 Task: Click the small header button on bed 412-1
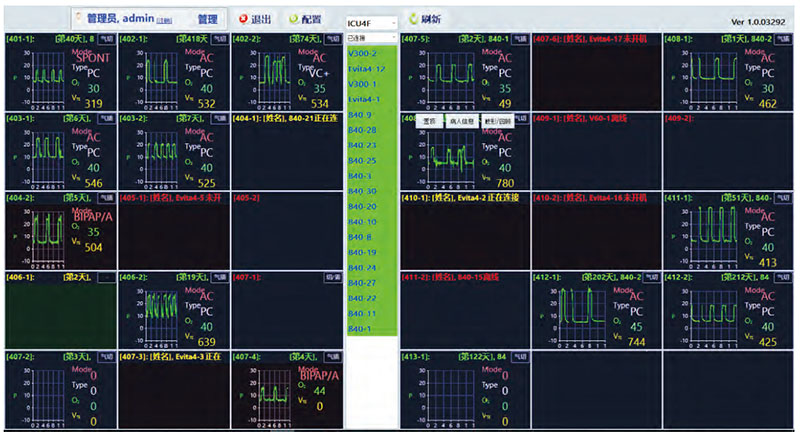click(x=652, y=277)
